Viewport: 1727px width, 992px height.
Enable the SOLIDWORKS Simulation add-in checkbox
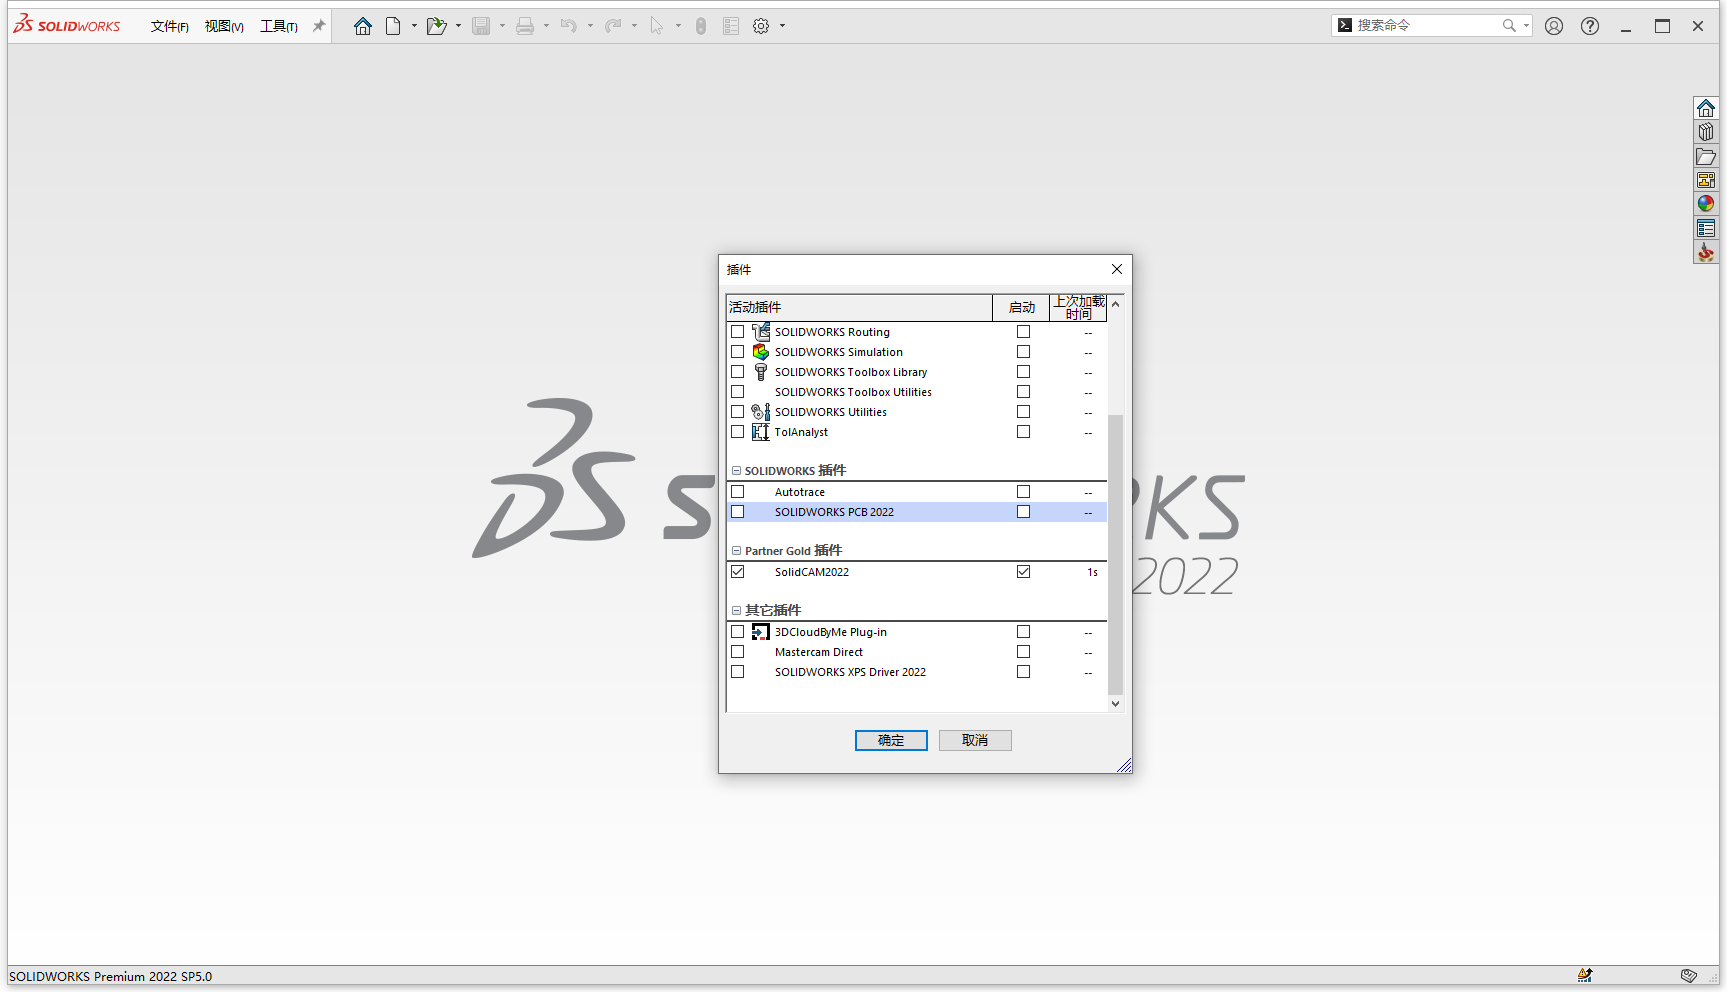tap(737, 352)
